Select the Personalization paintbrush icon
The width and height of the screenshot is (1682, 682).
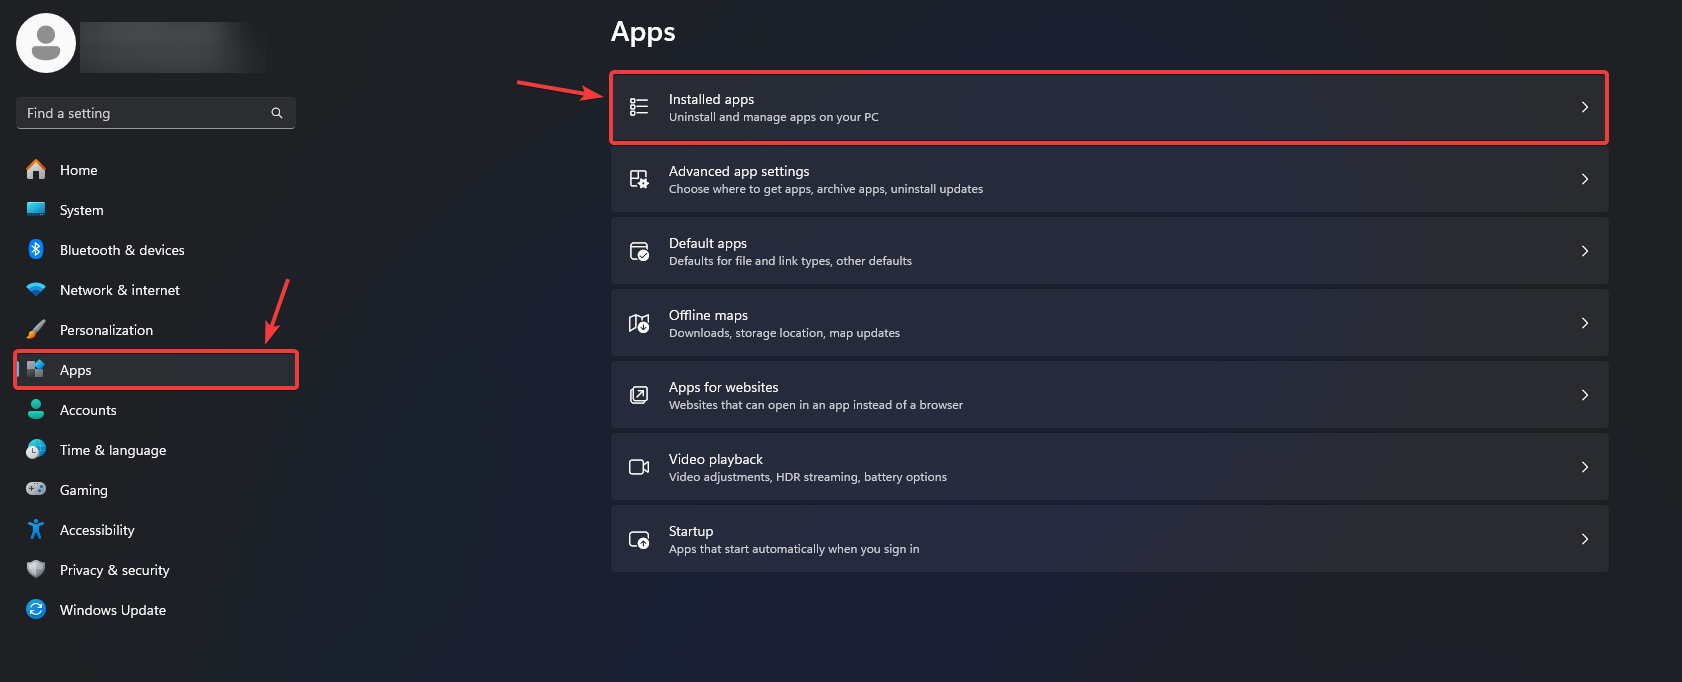tap(35, 329)
